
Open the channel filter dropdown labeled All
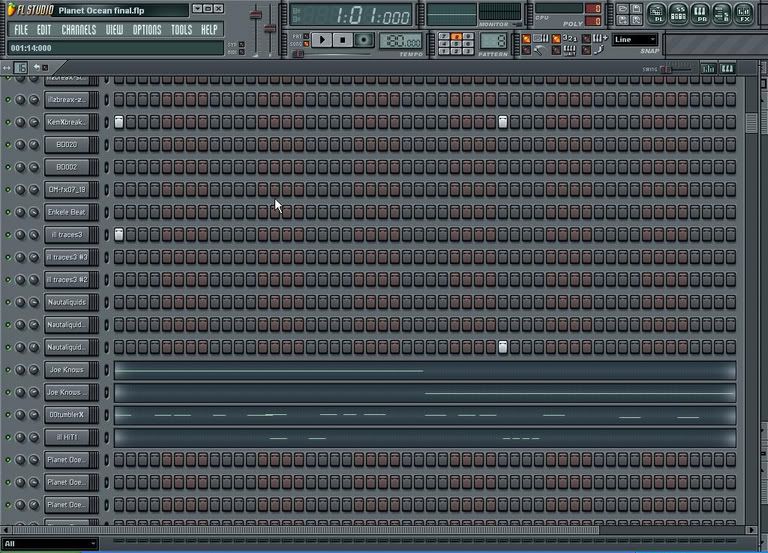click(x=49, y=543)
